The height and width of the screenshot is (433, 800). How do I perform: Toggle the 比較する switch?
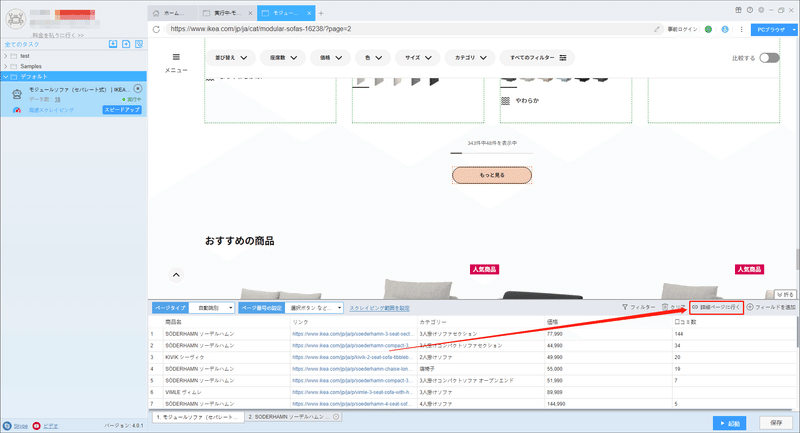[x=769, y=58]
